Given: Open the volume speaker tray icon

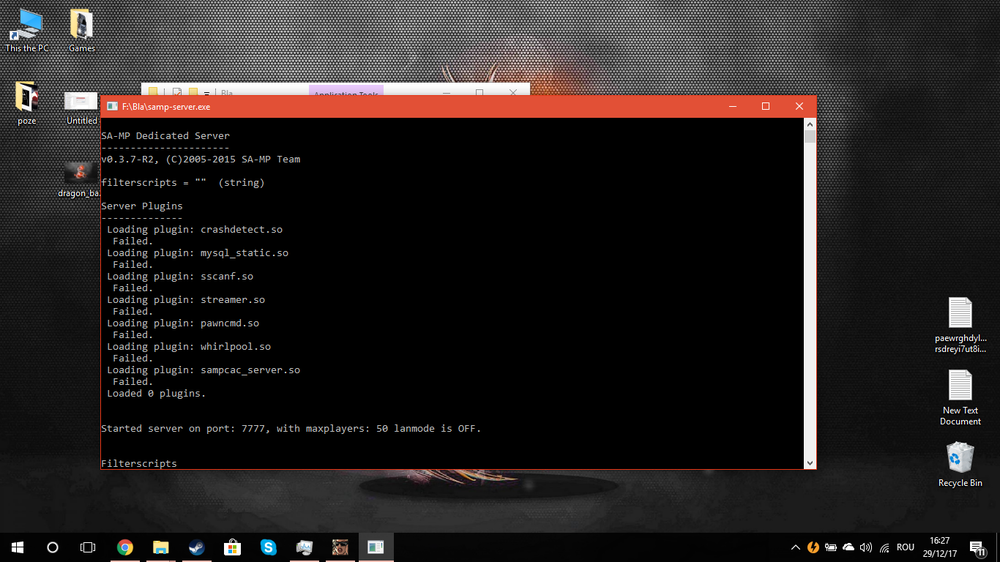Looking at the screenshot, I should tap(865, 547).
